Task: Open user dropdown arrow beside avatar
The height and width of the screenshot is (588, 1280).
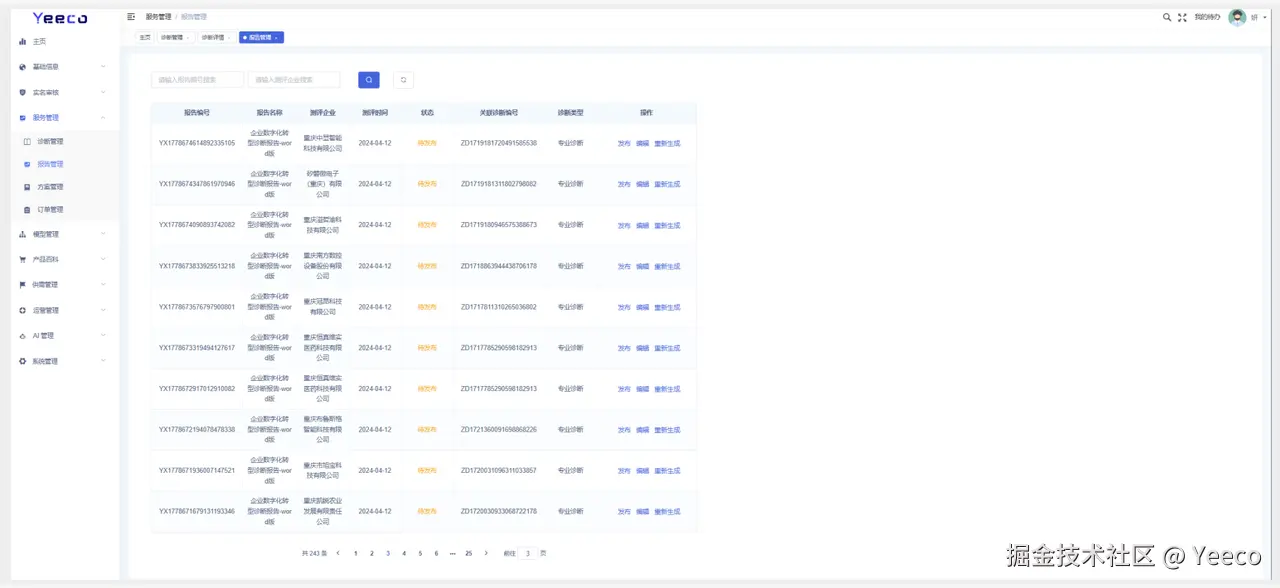Action: point(1263,17)
